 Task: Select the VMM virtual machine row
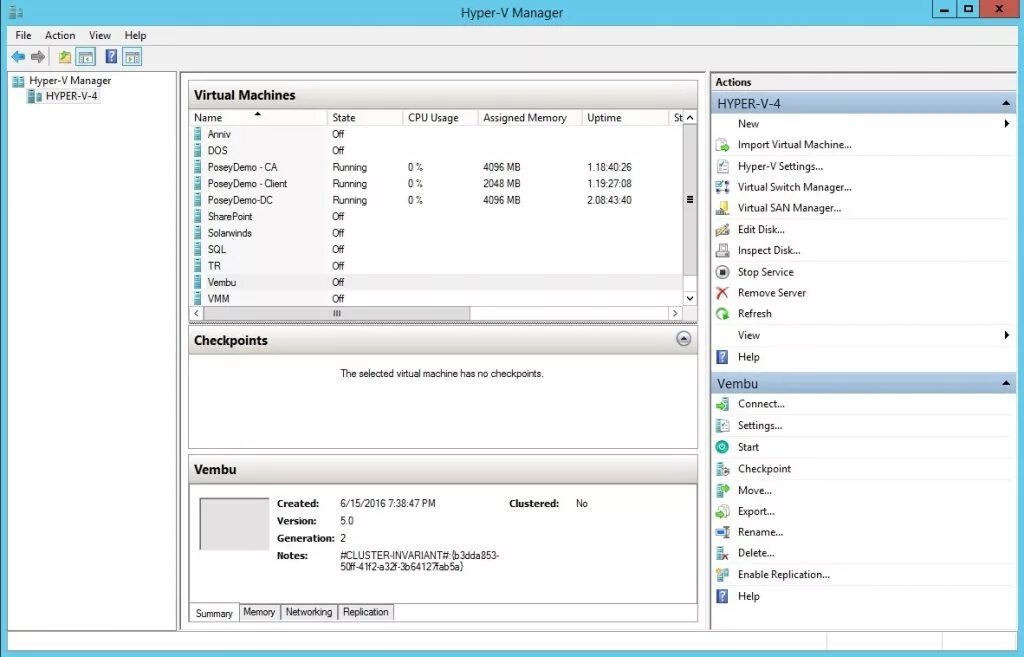437,298
